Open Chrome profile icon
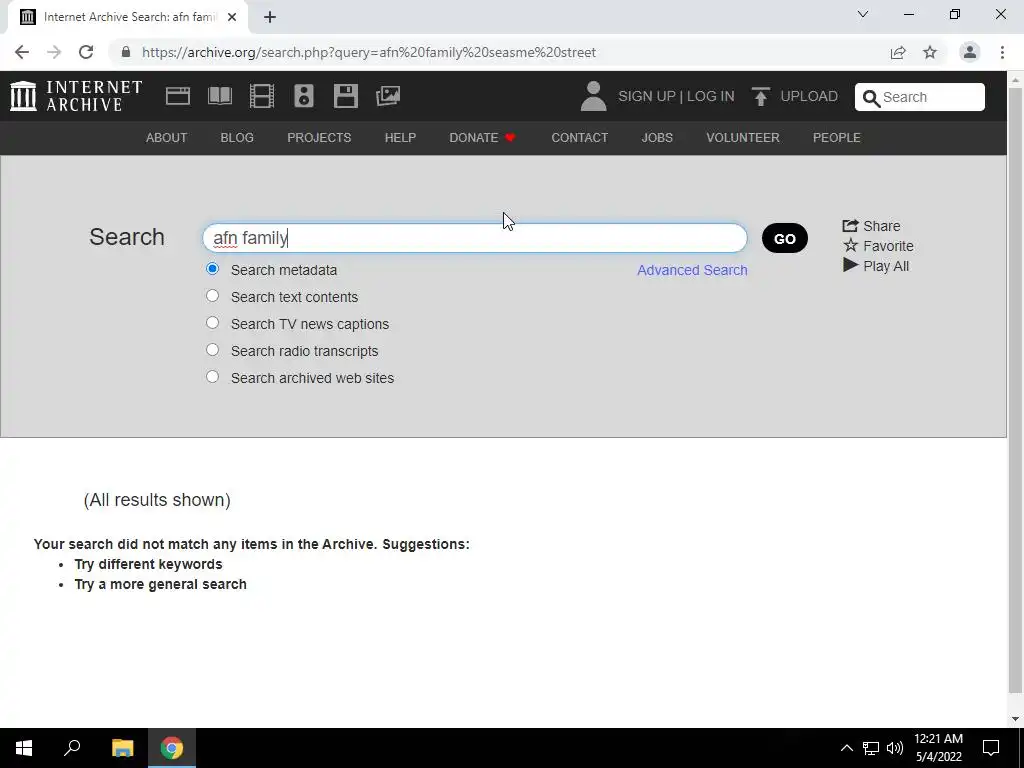 point(970,52)
